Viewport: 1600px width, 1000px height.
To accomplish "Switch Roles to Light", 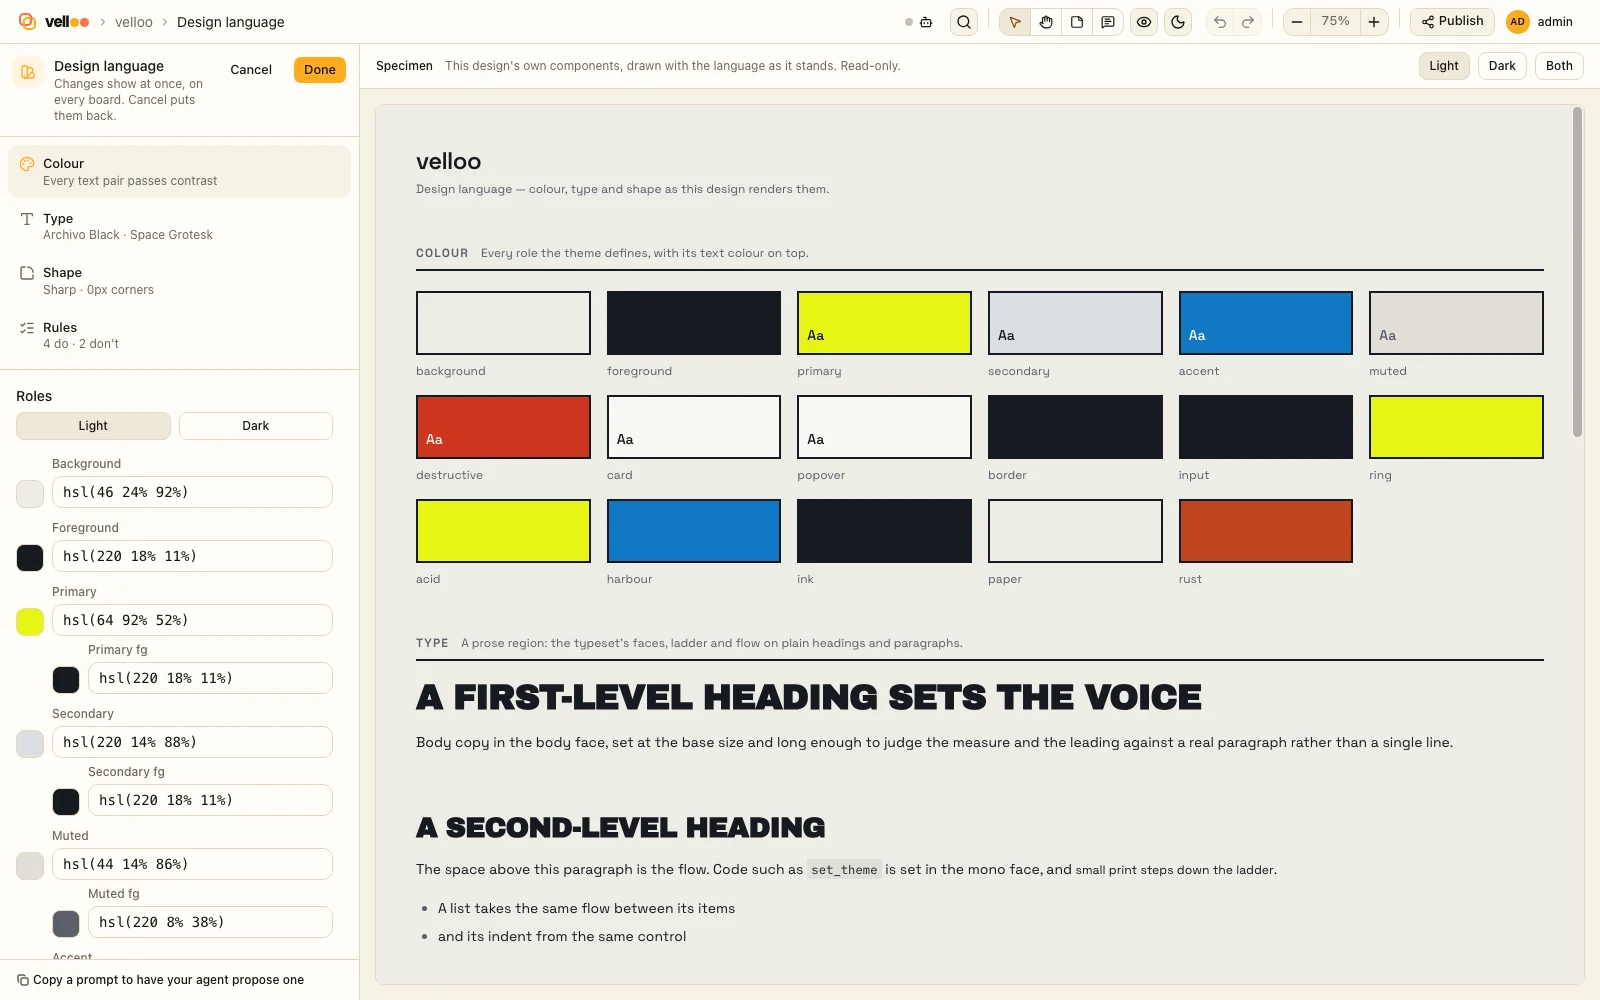I will pos(93,426).
